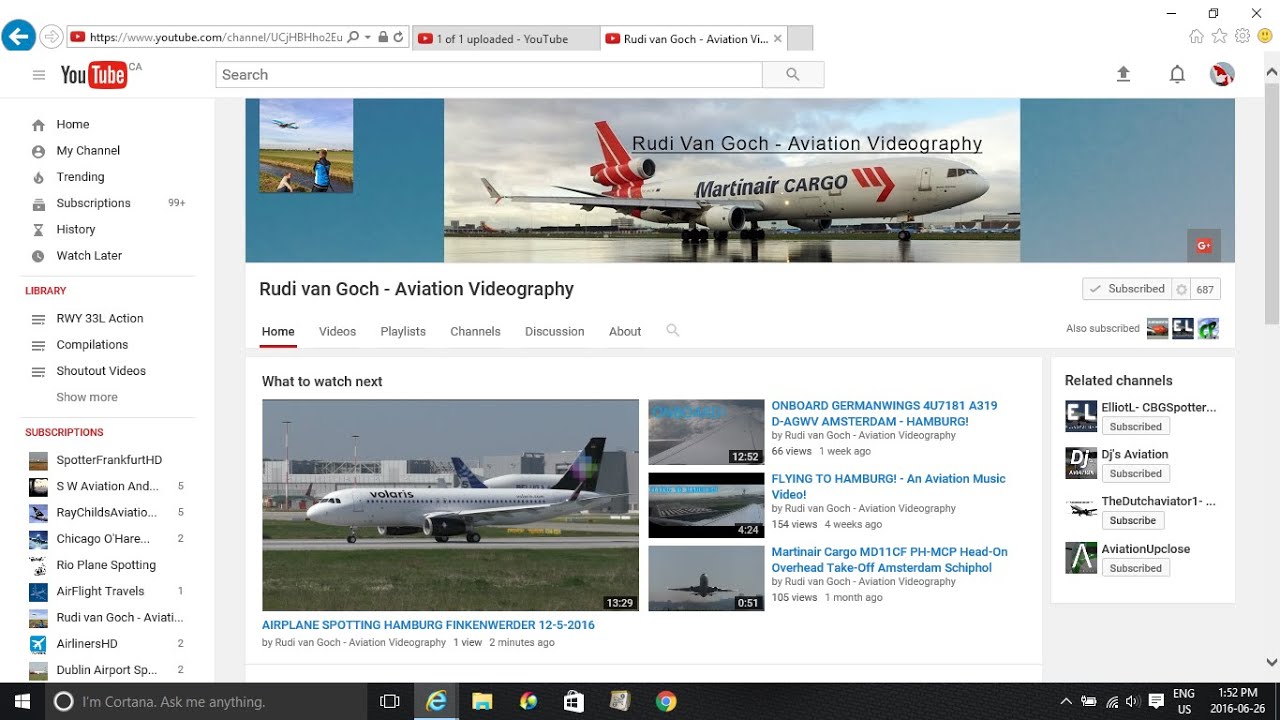Click the Cortana search box

[x=206, y=702]
